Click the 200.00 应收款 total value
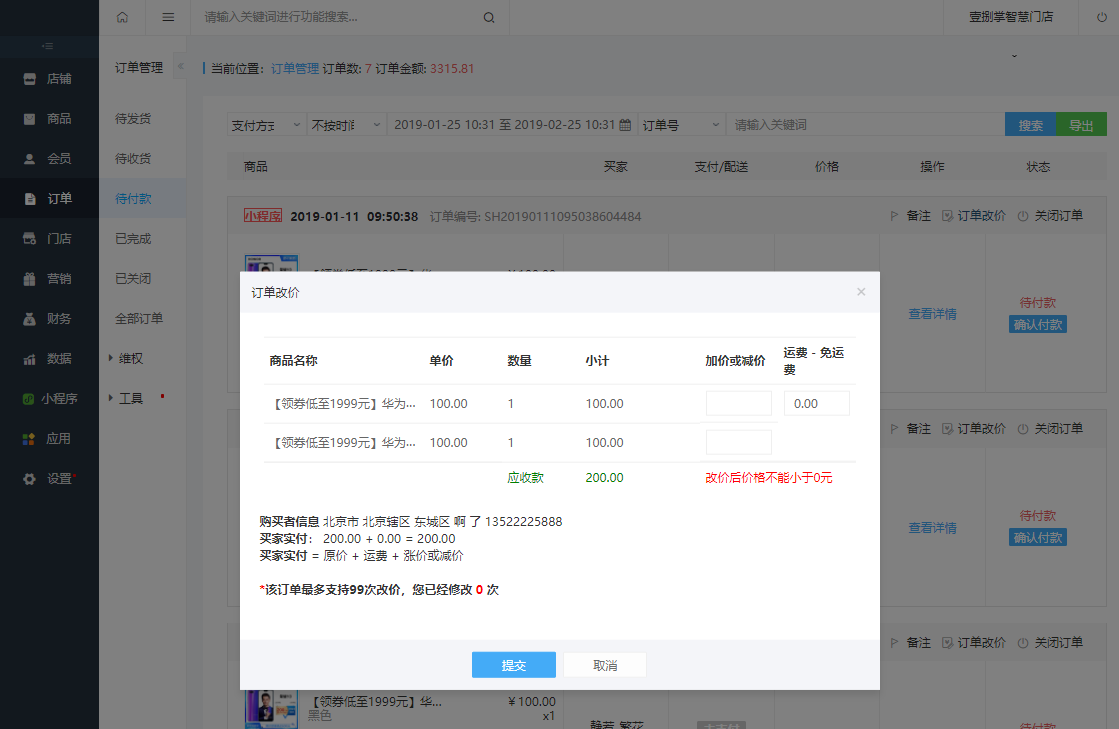Image resolution: width=1119 pixels, height=729 pixels. (604, 478)
